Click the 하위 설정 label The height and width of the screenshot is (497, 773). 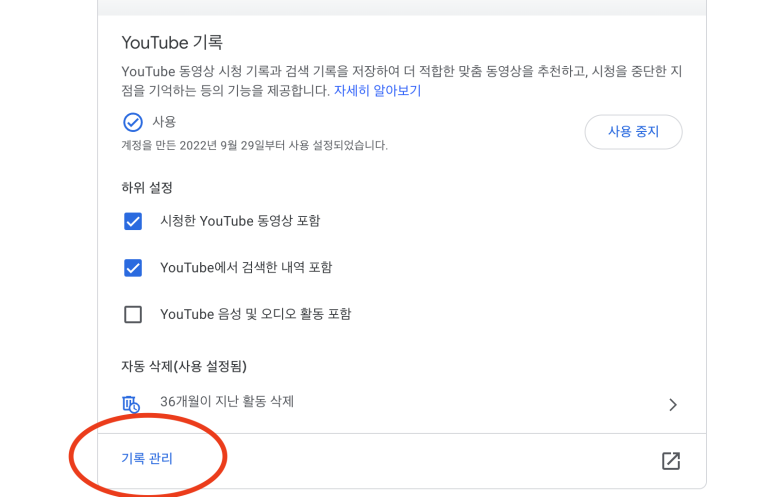[147, 188]
